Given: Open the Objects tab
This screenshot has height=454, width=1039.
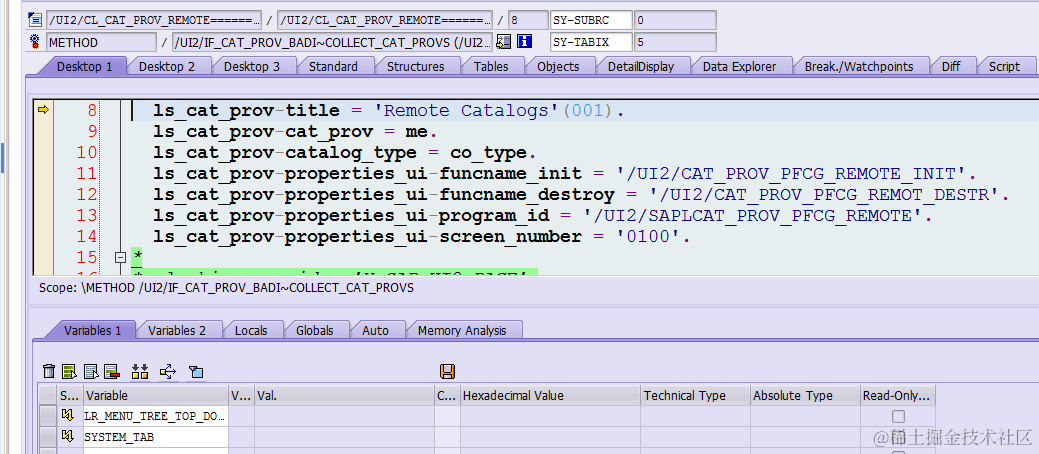Looking at the screenshot, I should pyautogui.click(x=558, y=66).
